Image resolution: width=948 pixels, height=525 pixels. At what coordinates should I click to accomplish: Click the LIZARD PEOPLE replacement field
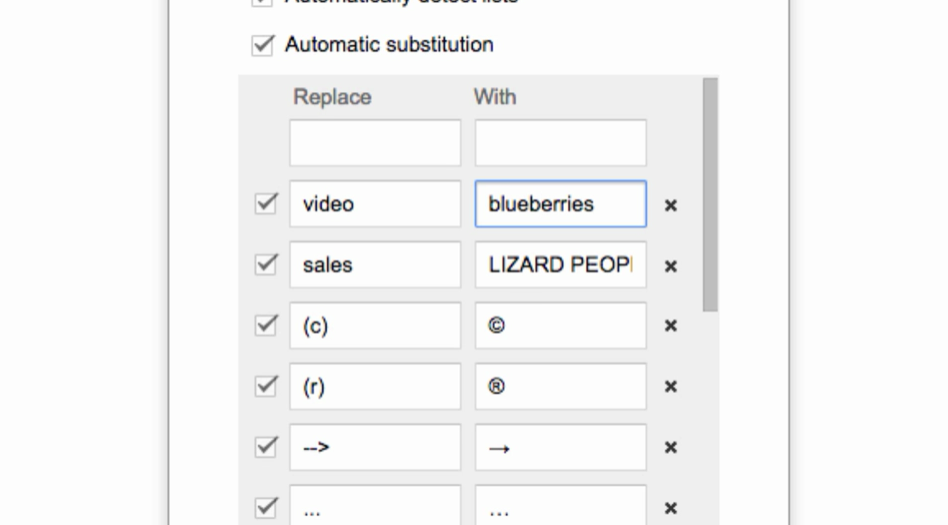pos(560,265)
